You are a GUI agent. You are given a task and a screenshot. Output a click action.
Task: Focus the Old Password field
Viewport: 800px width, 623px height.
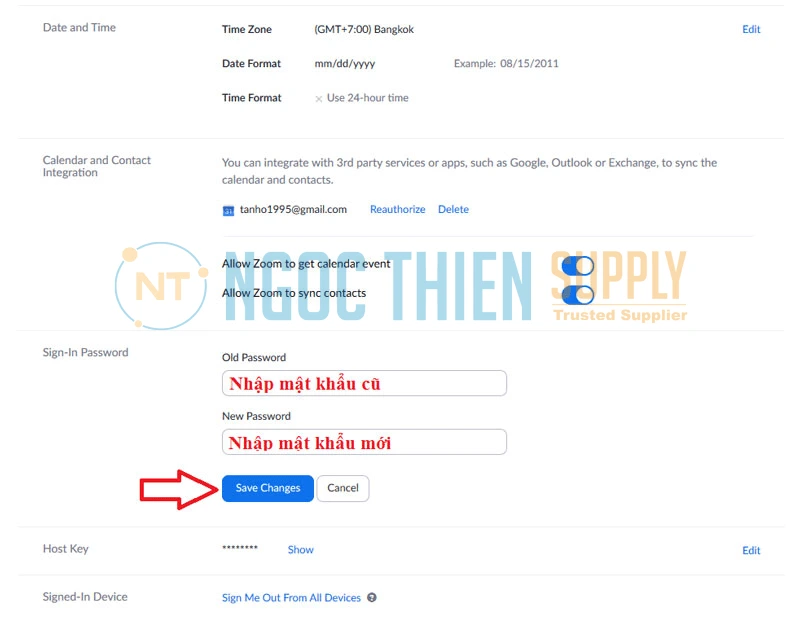(x=364, y=383)
